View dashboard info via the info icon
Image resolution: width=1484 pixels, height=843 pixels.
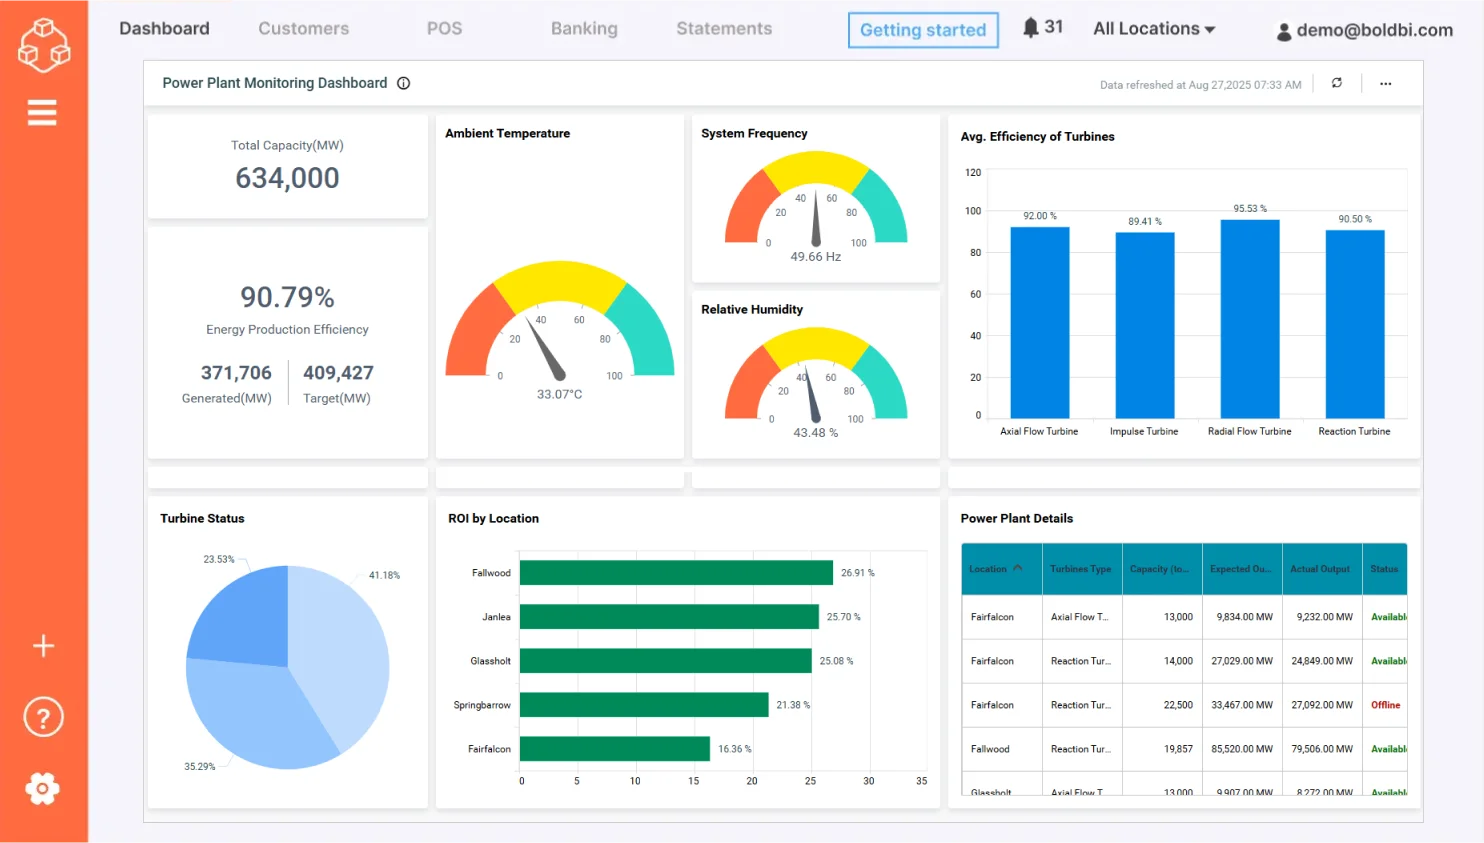(x=403, y=83)
